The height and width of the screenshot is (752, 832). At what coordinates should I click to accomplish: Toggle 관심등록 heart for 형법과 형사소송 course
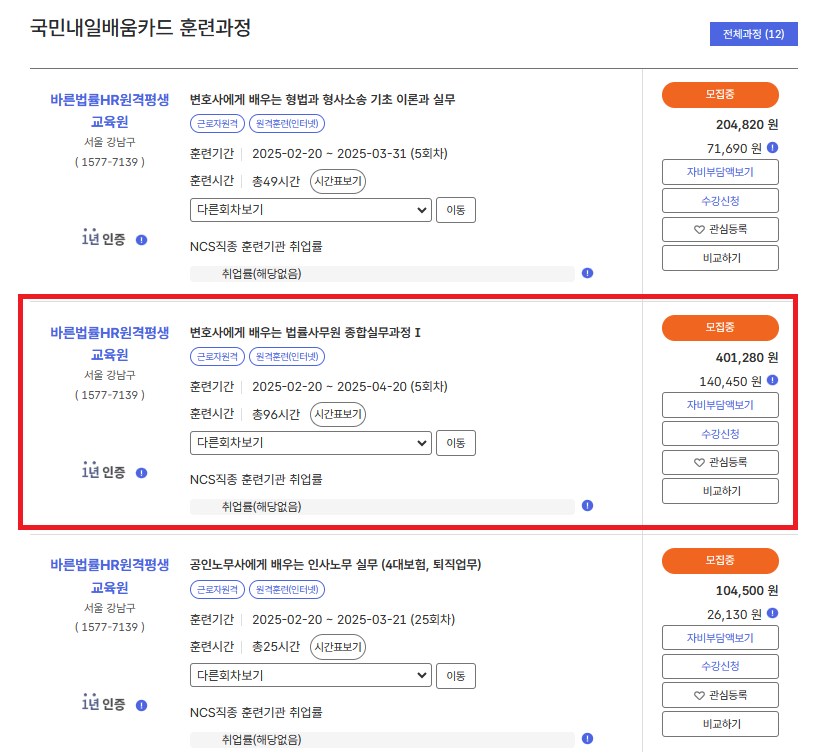[x=720, y=229]
